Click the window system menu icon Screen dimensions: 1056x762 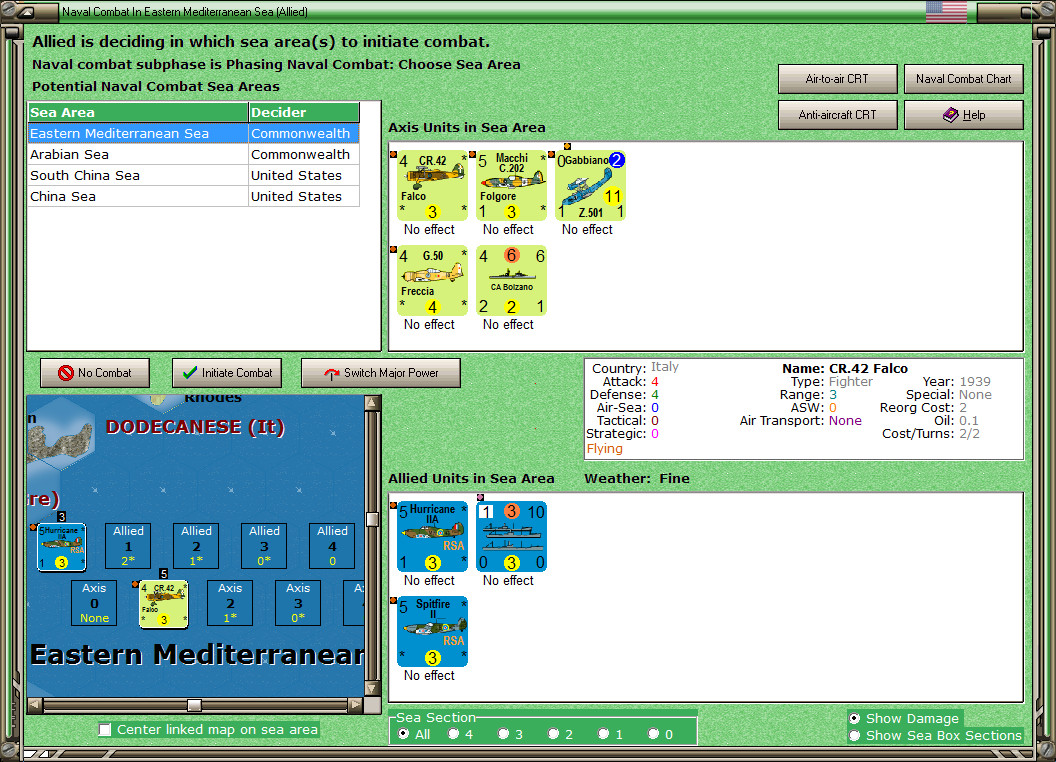[26, 11]
